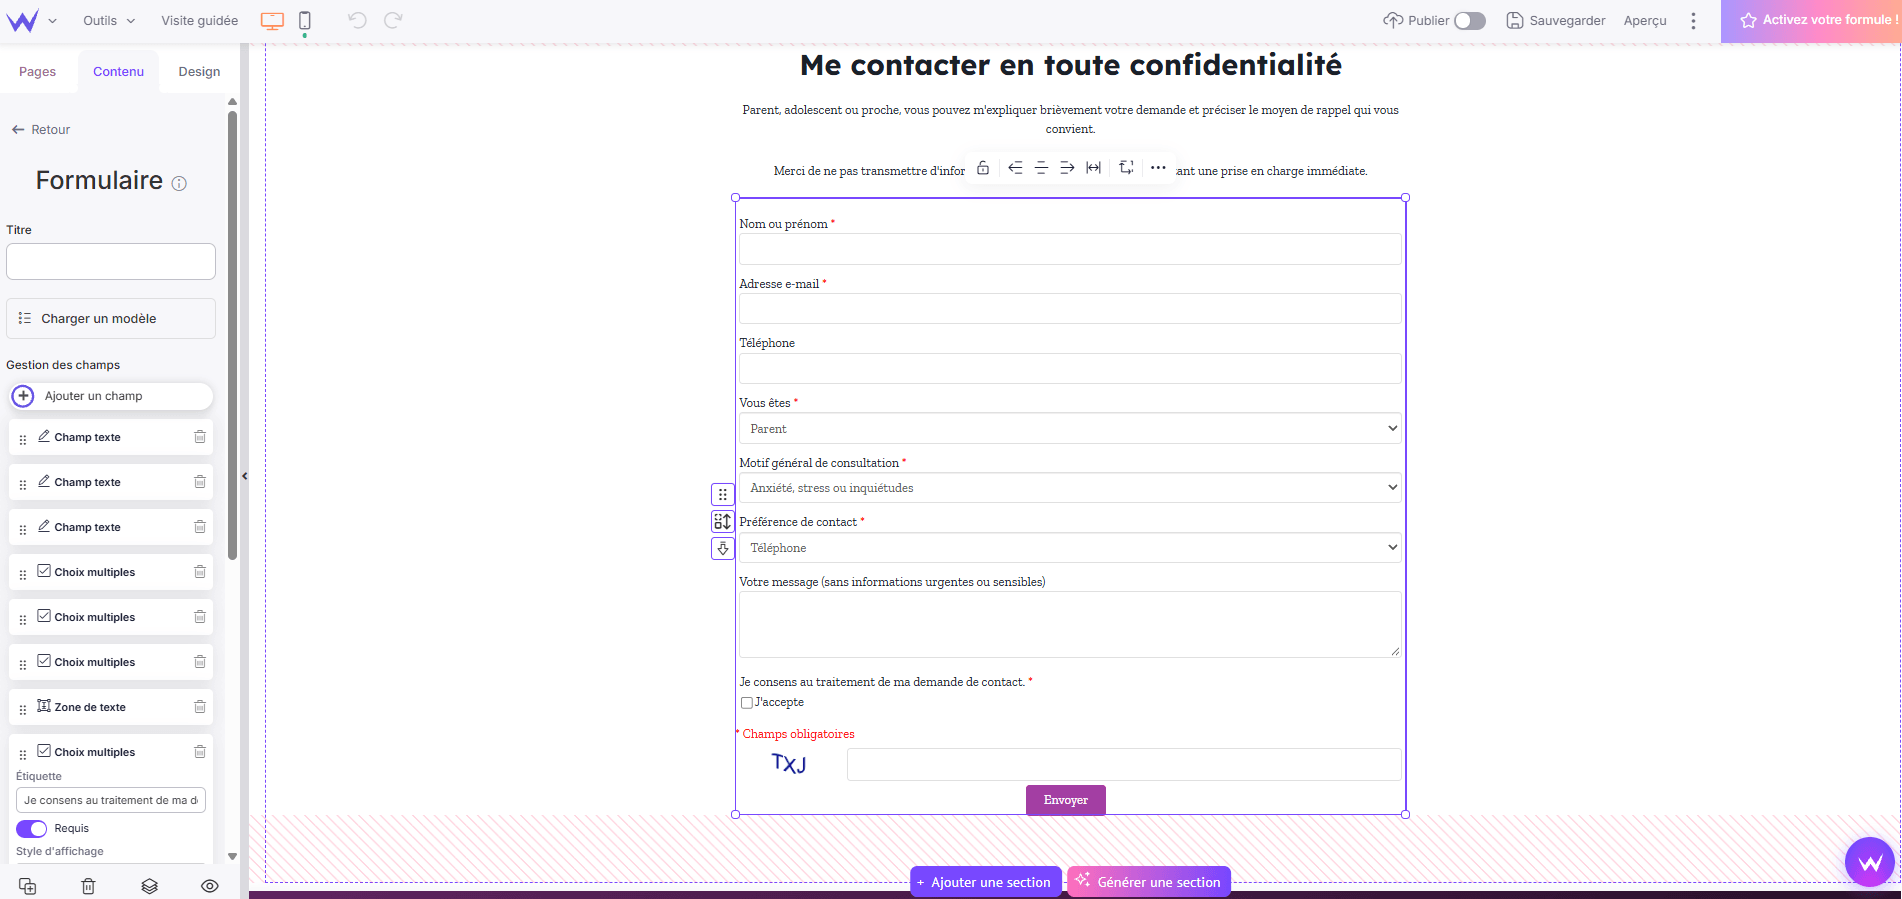Viewport: 1902px width, 899px height.
Task: Switch to the Pages tab
Action: pyautogui.click(x=38, y=72)
